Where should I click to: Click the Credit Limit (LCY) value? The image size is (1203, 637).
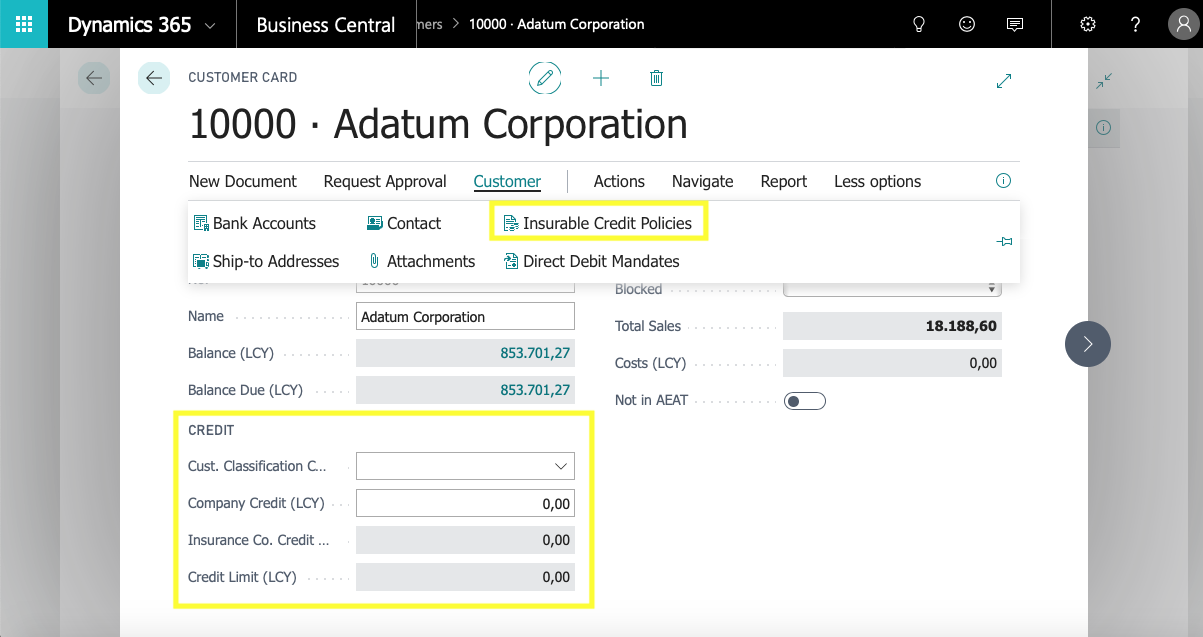click(x=465, y=577)
